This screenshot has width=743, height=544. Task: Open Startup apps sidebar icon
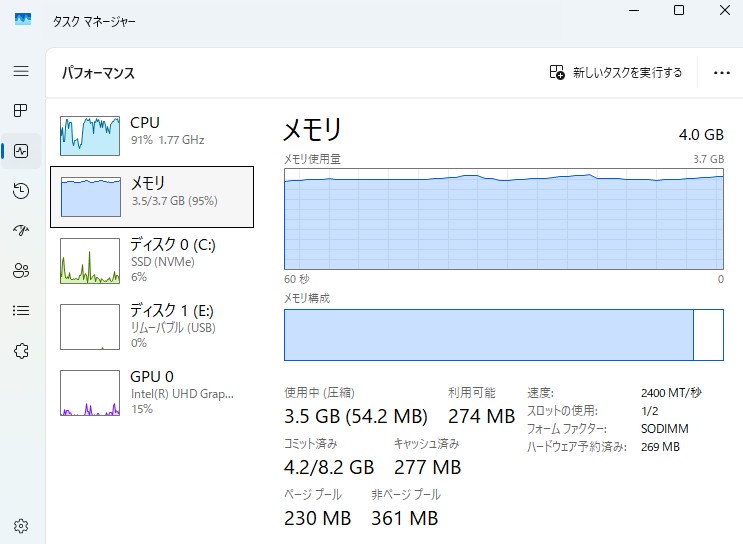click(x=21, y=231)
